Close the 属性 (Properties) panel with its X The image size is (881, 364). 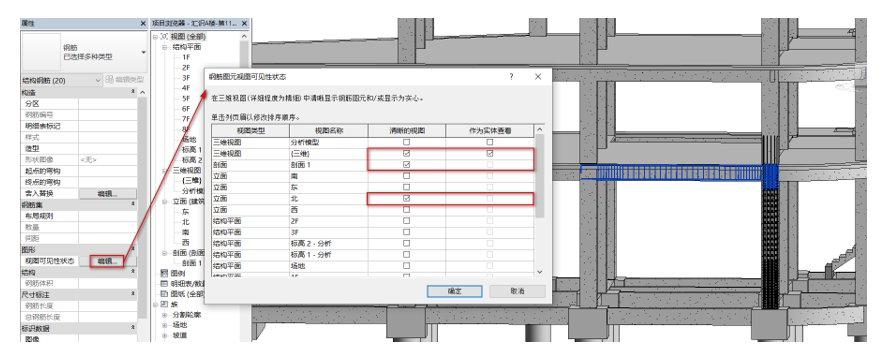point(143,24)
